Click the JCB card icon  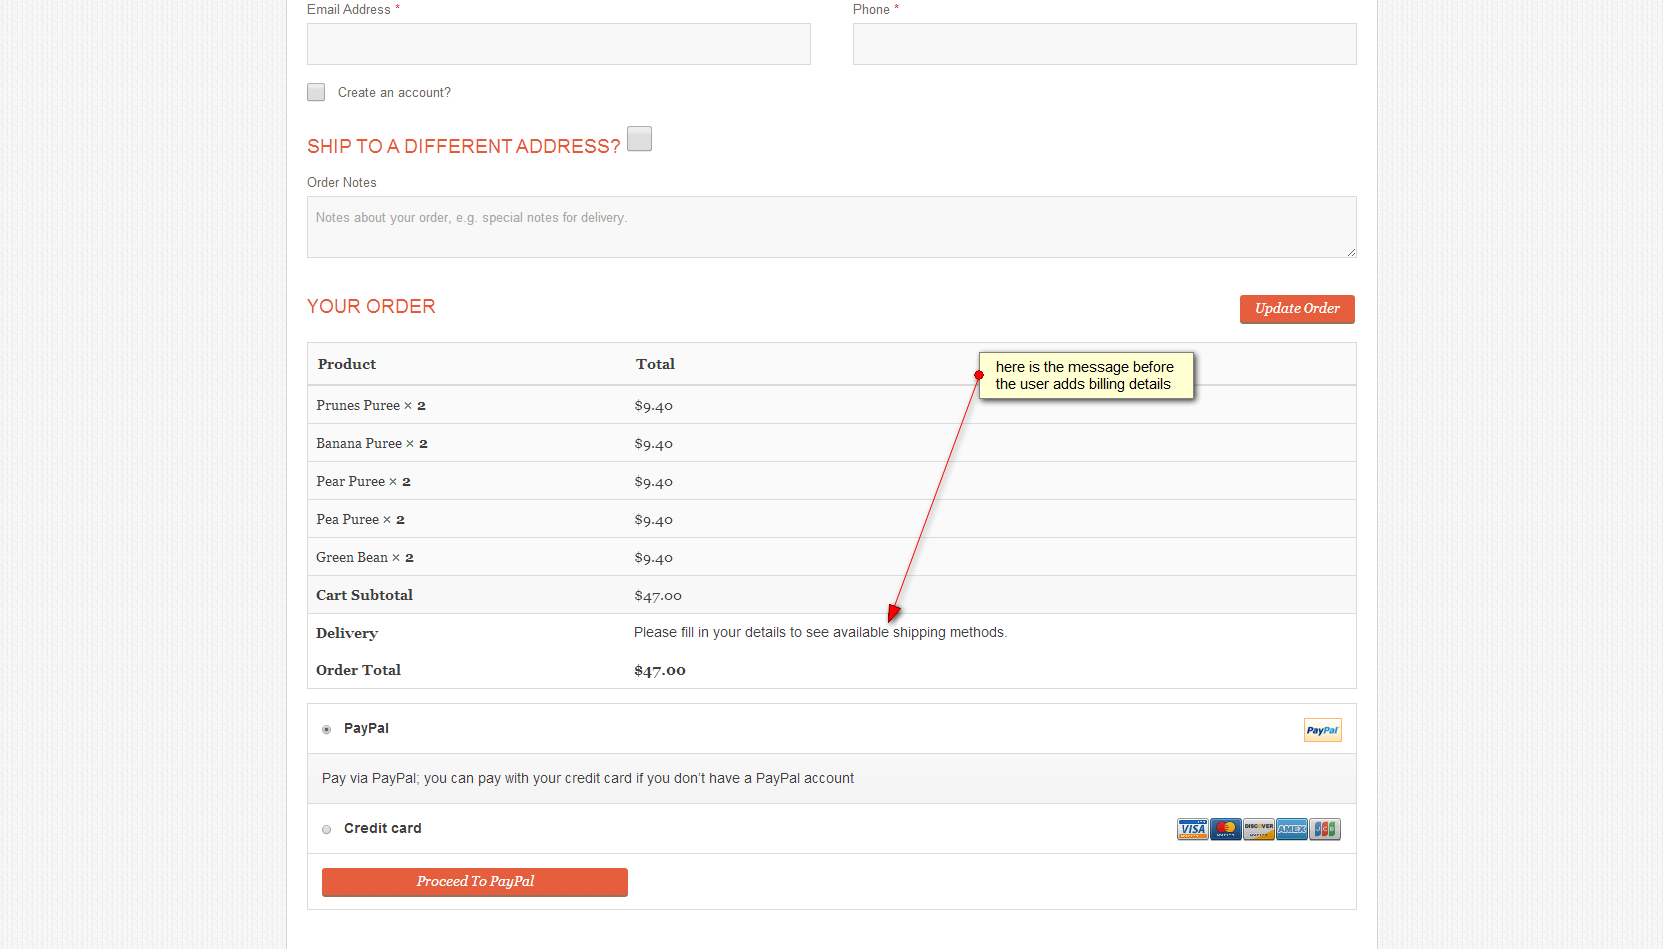click(1324, 829)
